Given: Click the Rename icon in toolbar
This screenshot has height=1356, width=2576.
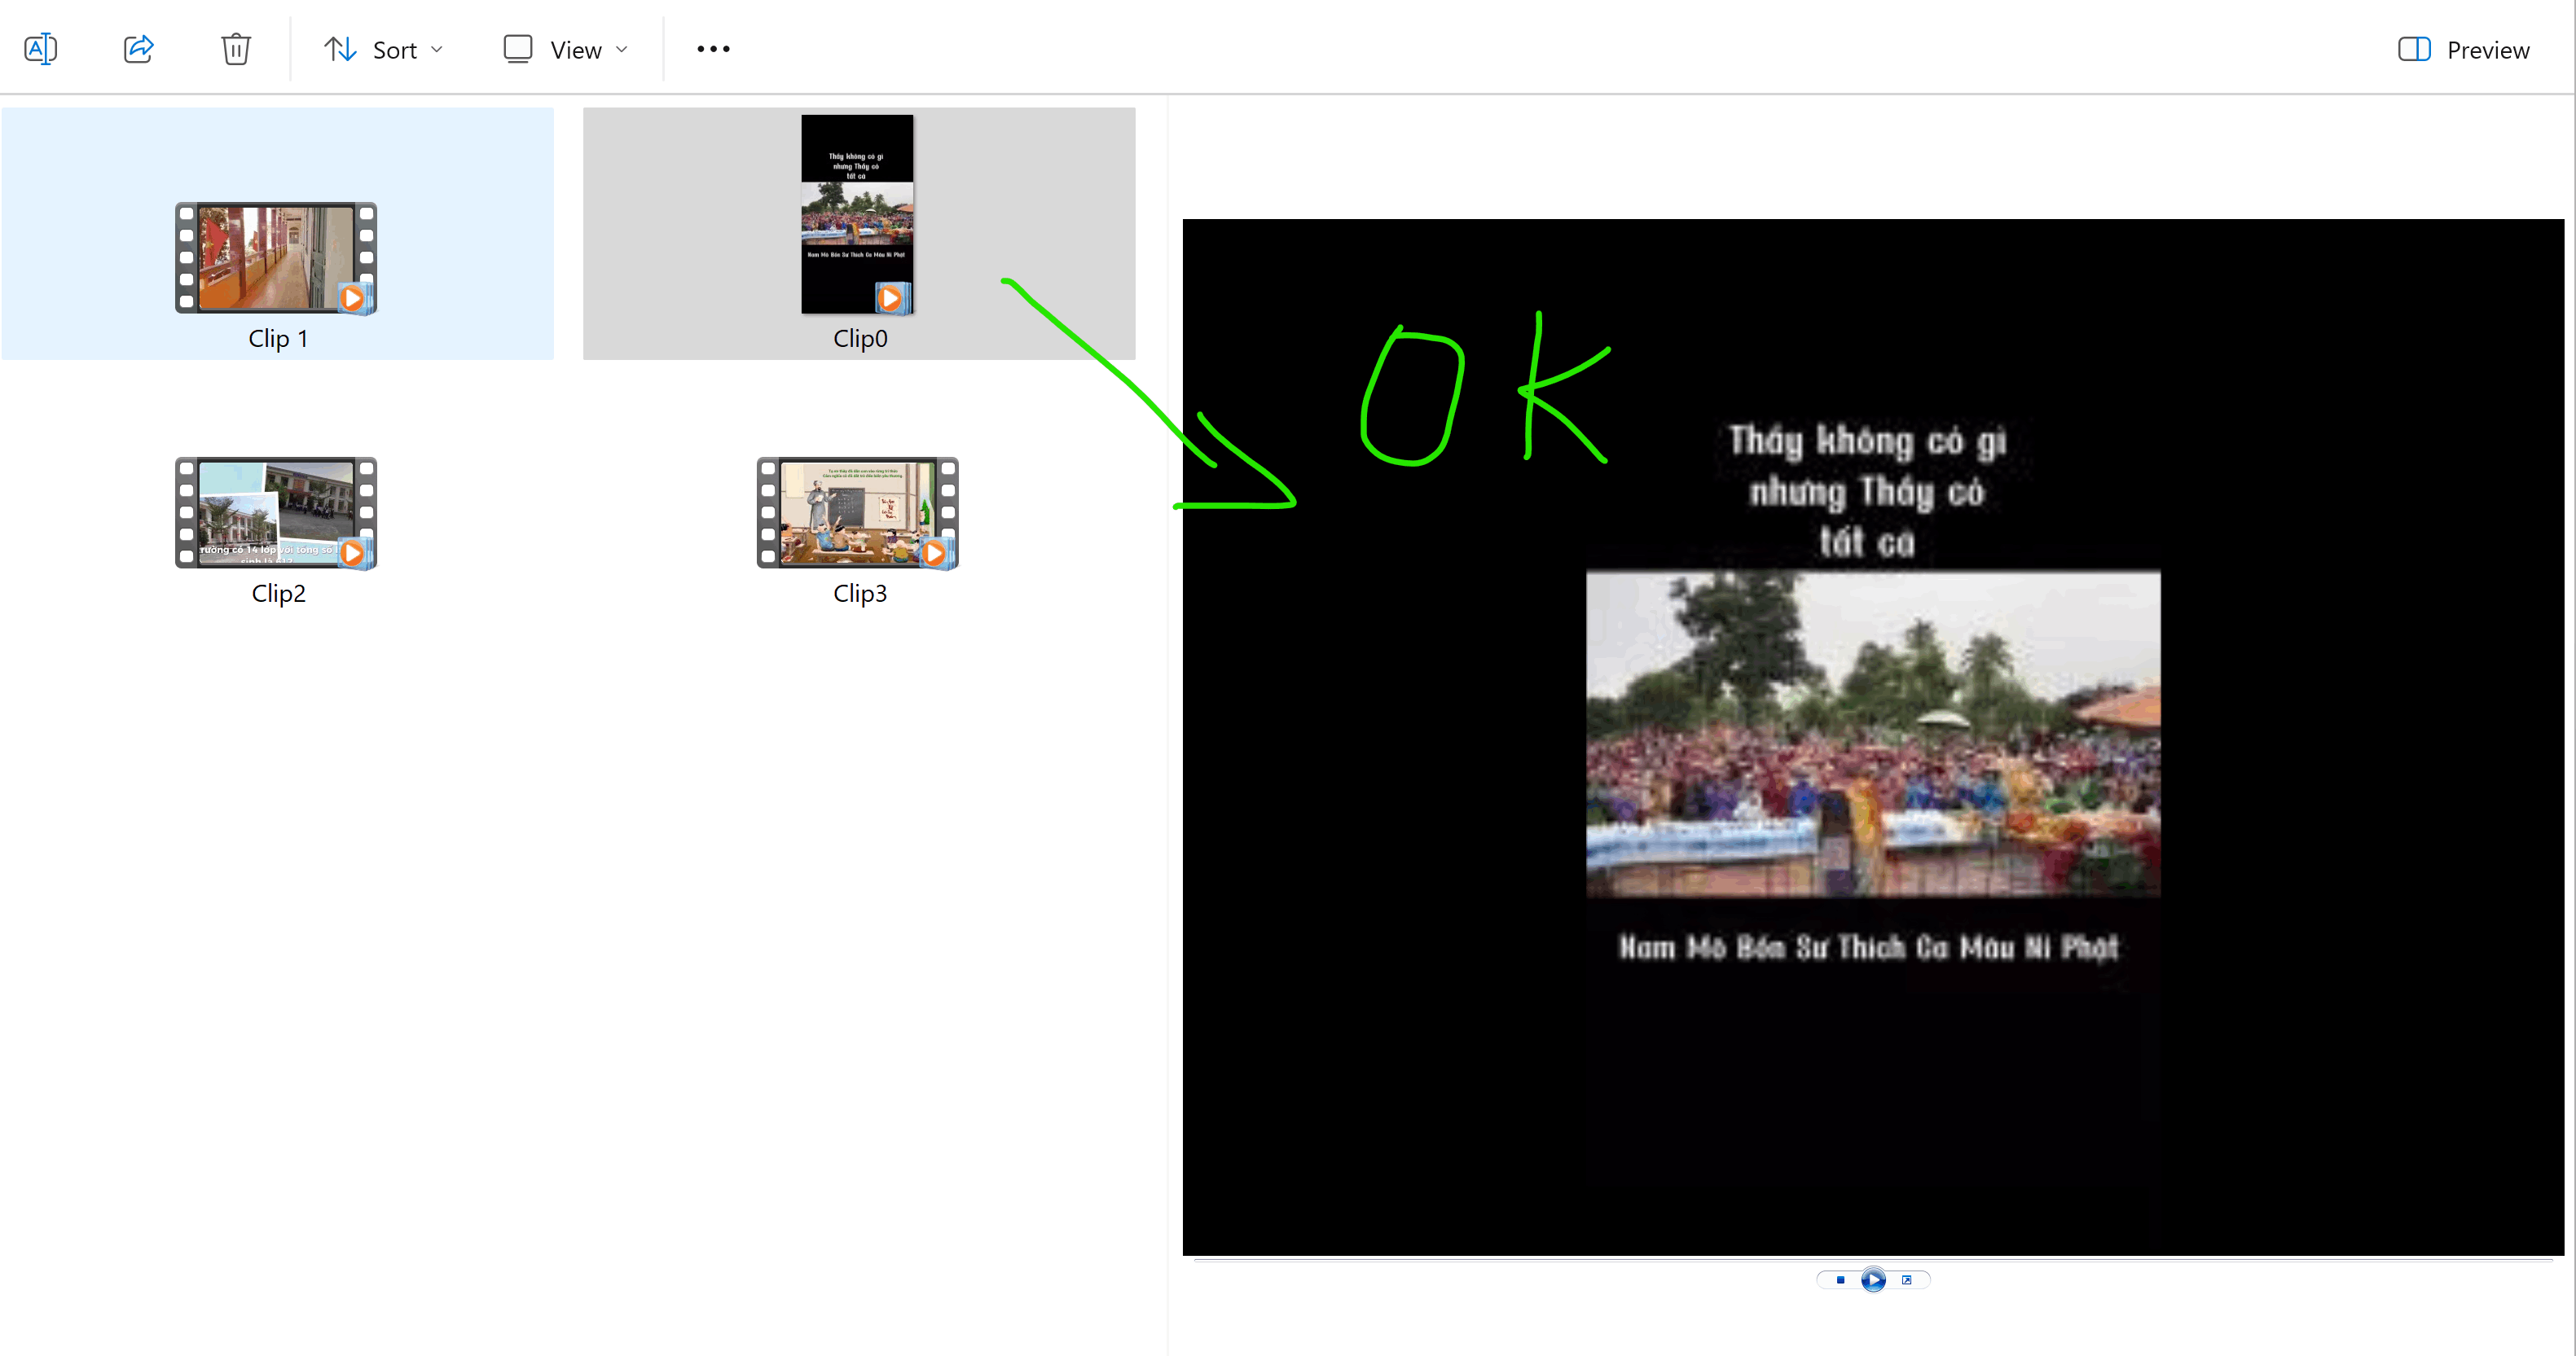Looking at the screenshot, I should 40,49.
